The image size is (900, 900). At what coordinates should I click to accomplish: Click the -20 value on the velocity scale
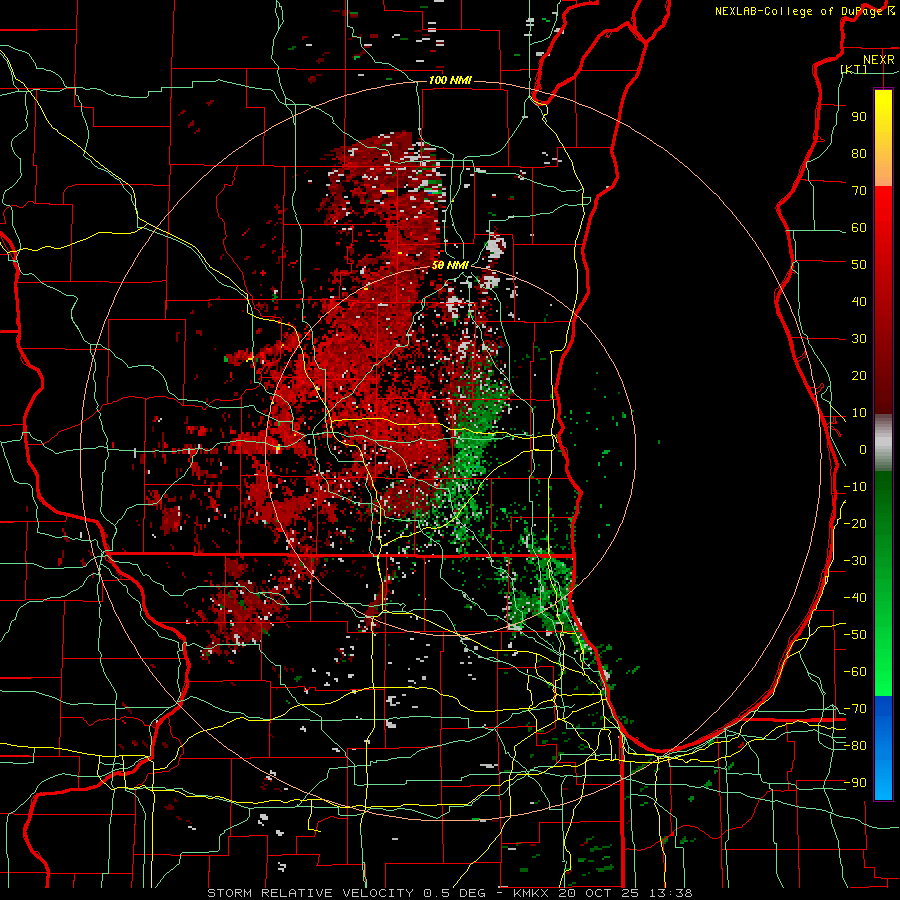tap(855, 524)
